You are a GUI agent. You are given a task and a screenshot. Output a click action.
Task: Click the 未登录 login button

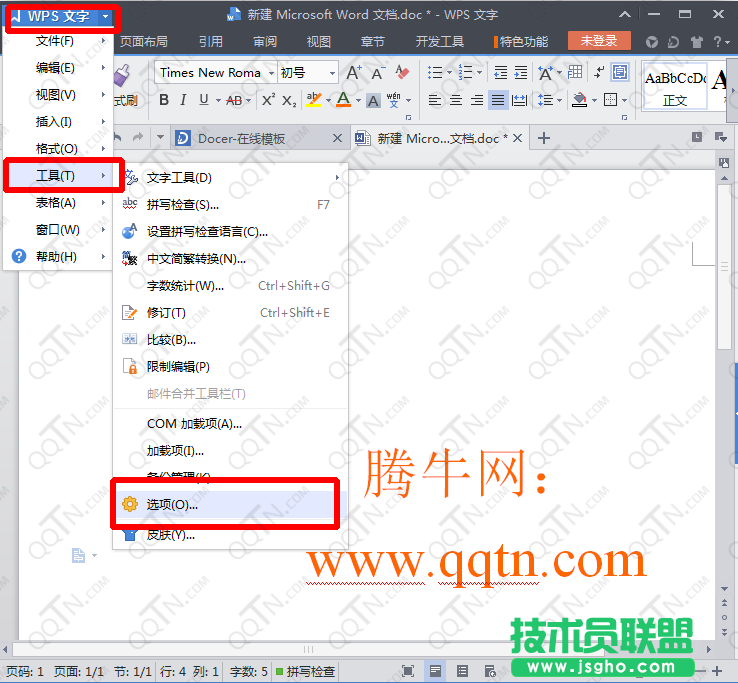coord(599,41)
